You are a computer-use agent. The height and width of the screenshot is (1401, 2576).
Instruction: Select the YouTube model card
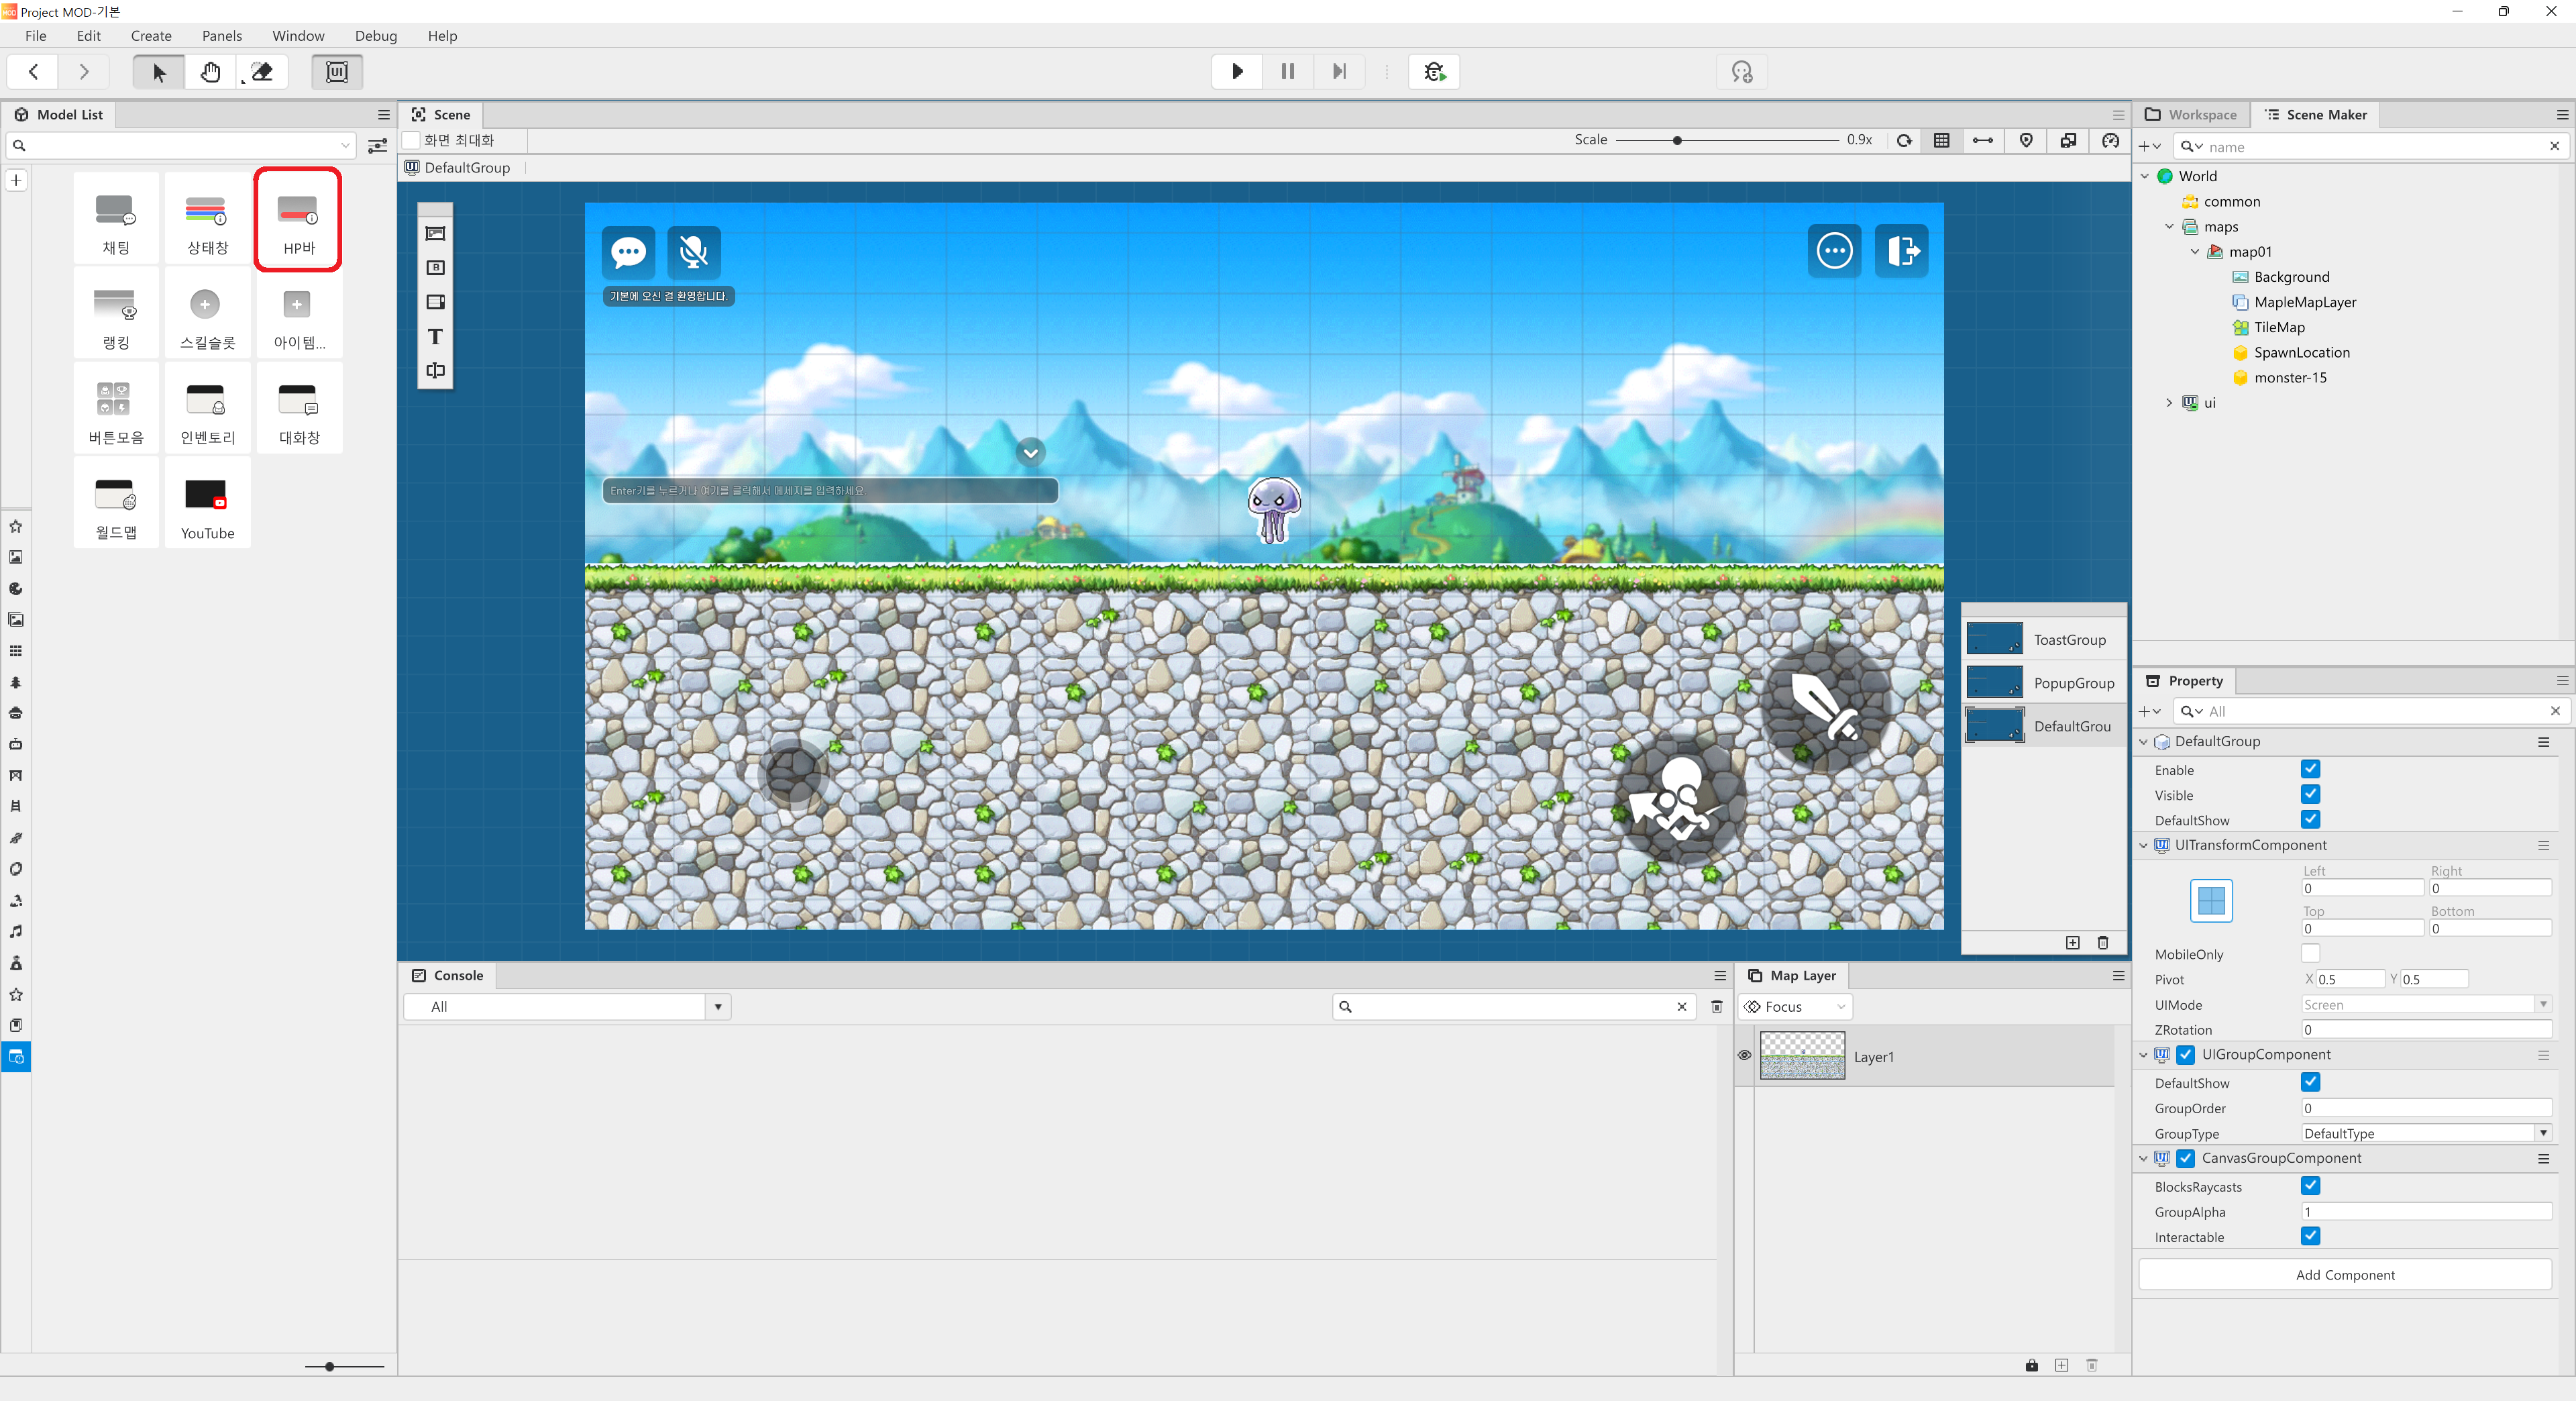[207, 504]
